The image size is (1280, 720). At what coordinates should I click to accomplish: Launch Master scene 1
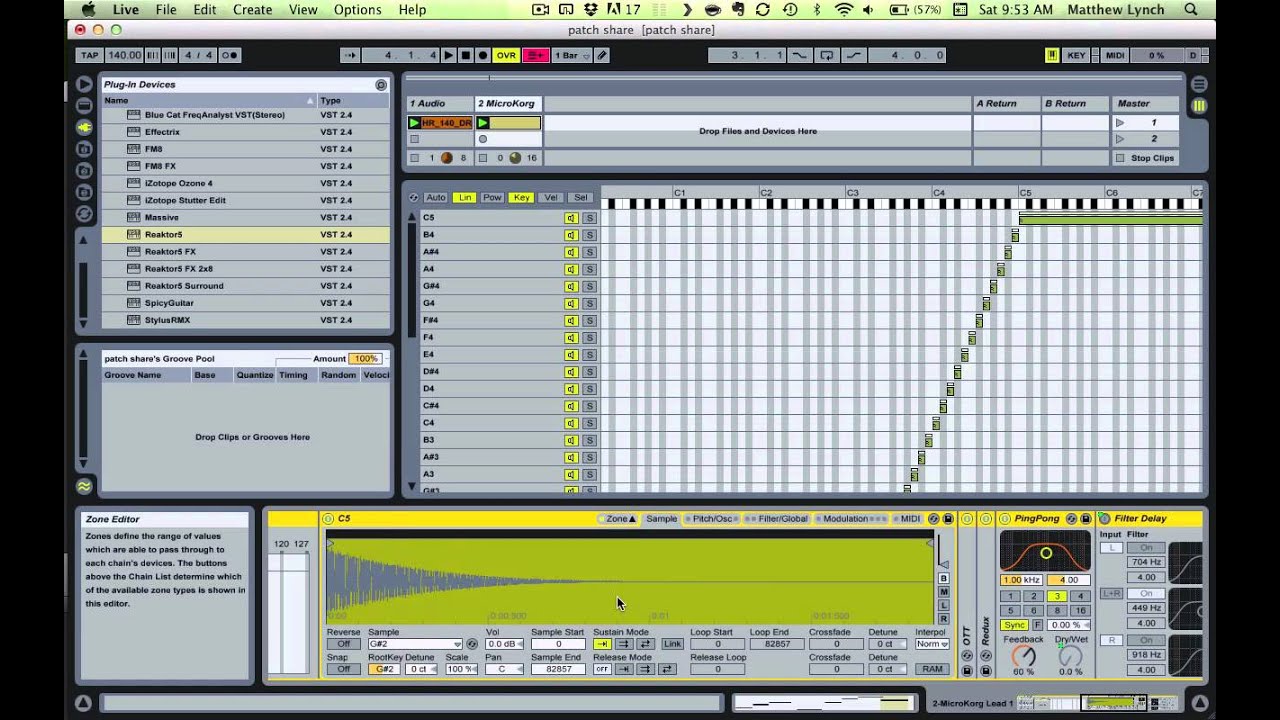pos(1120,123)
